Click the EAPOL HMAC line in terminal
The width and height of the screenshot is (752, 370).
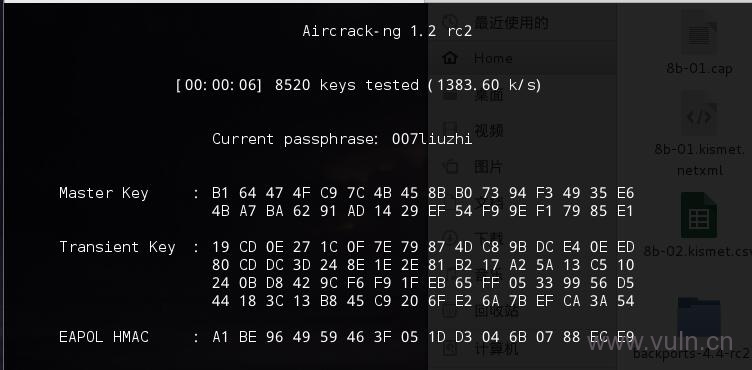(x=346, y=337)
